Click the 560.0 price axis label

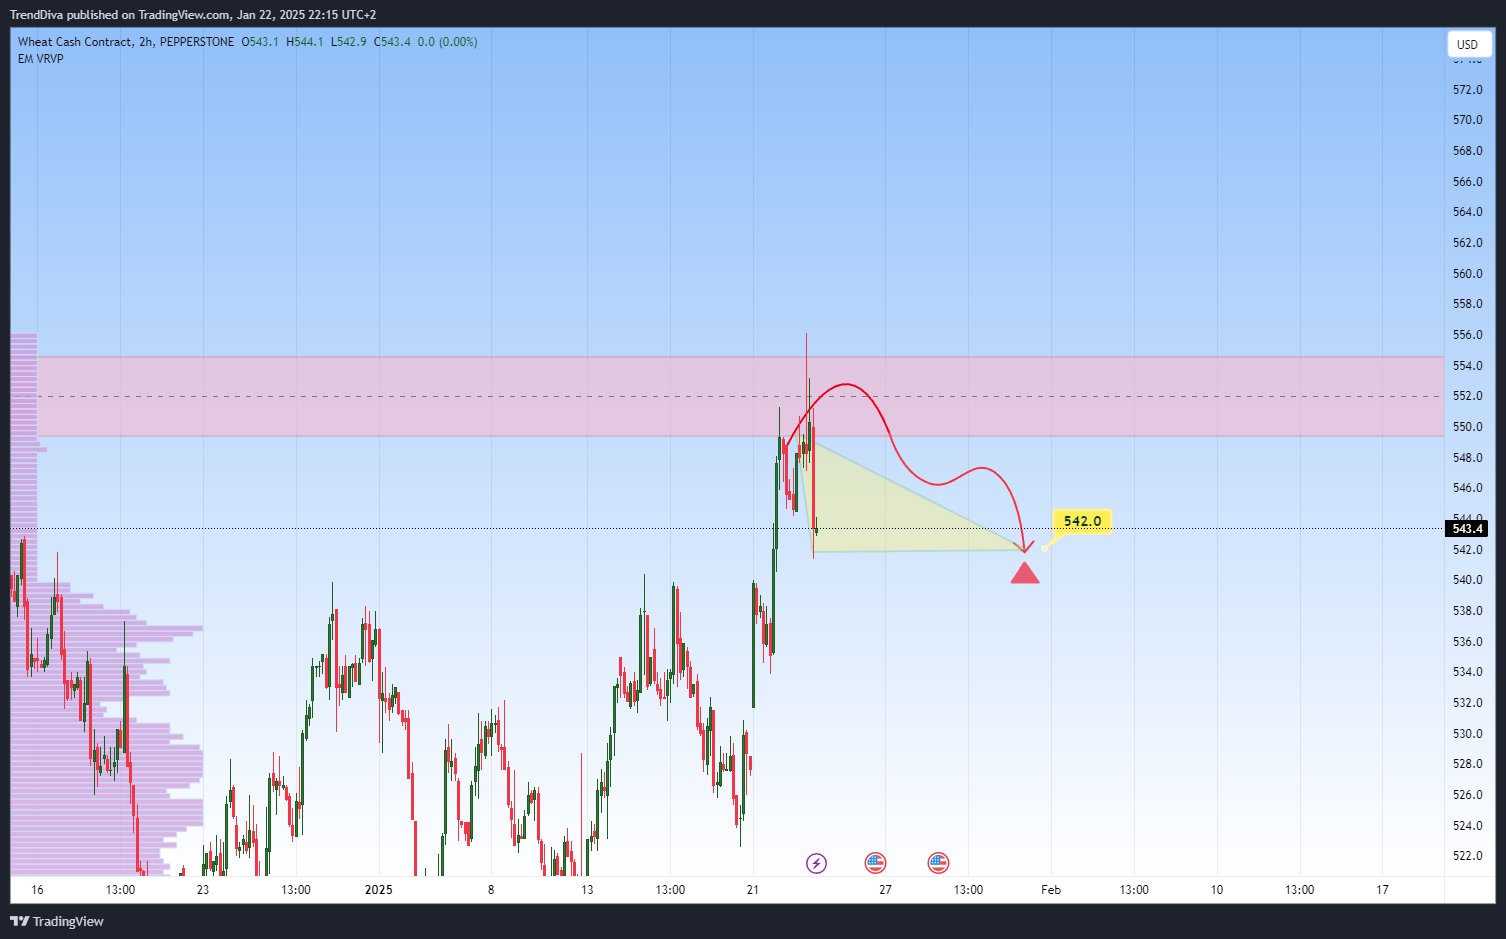[x=1467, y=274]
